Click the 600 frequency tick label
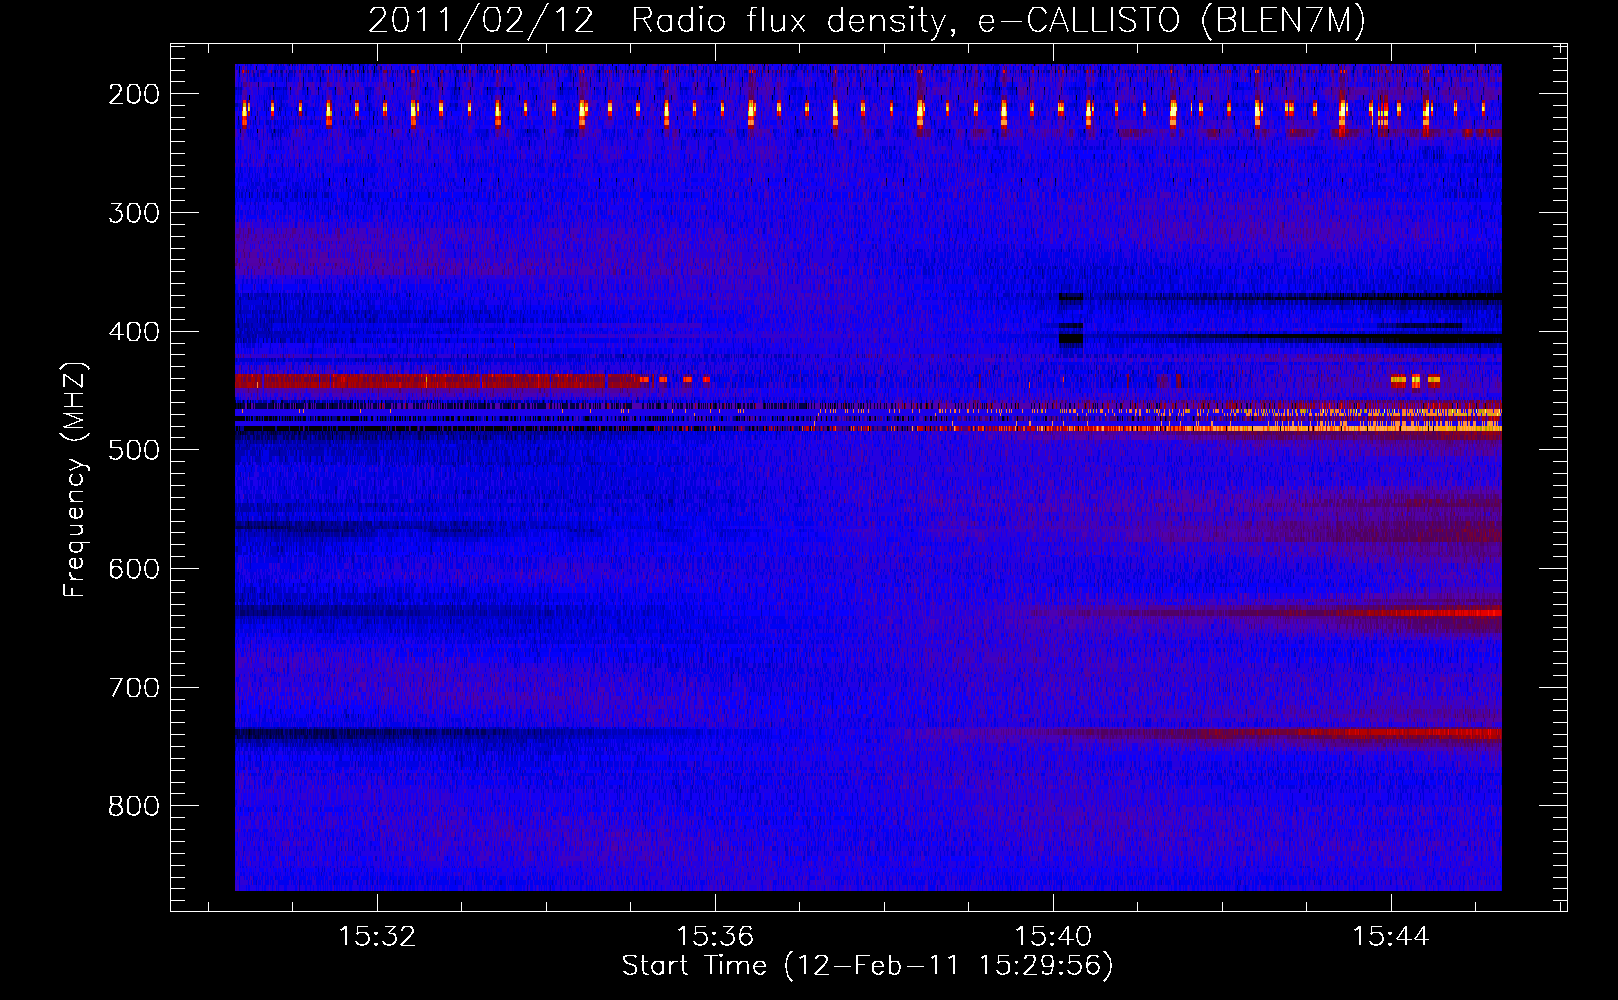The width and height of the screenshot is (1618, 1000). pos(134,569)
